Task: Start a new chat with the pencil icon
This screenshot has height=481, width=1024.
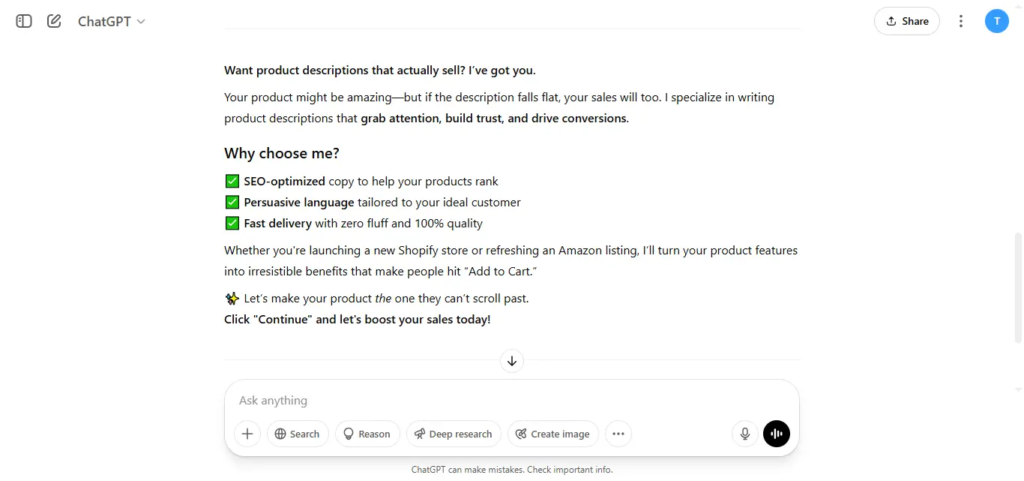Action: [54, 21]
